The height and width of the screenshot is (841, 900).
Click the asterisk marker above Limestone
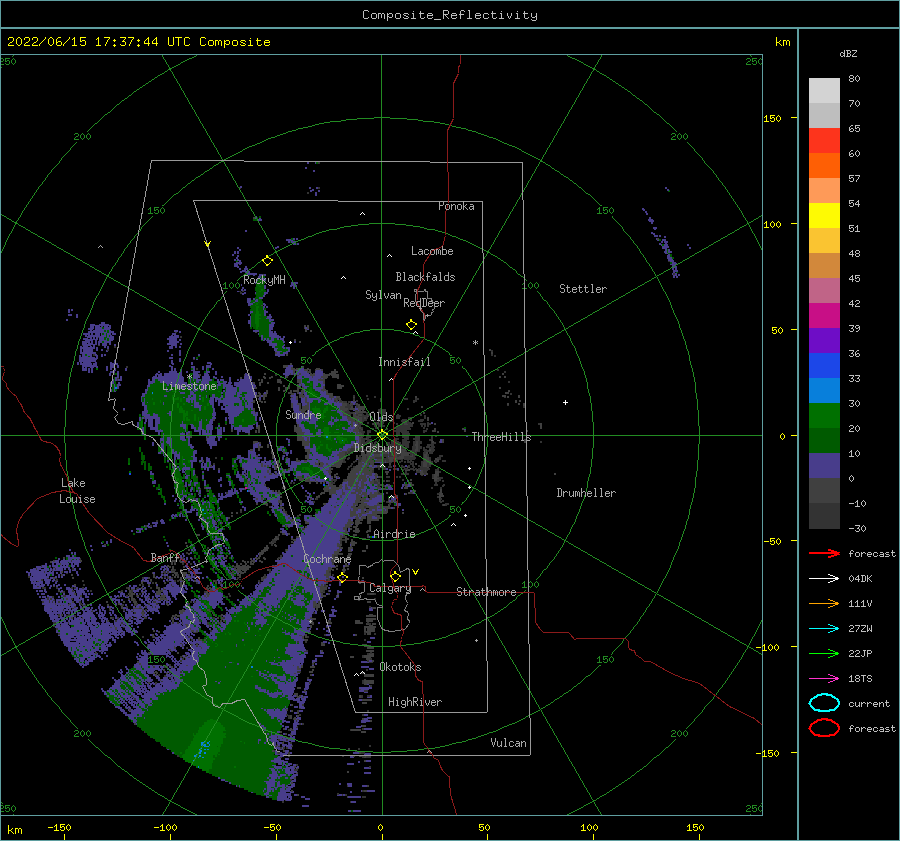(x=189, y=377)
